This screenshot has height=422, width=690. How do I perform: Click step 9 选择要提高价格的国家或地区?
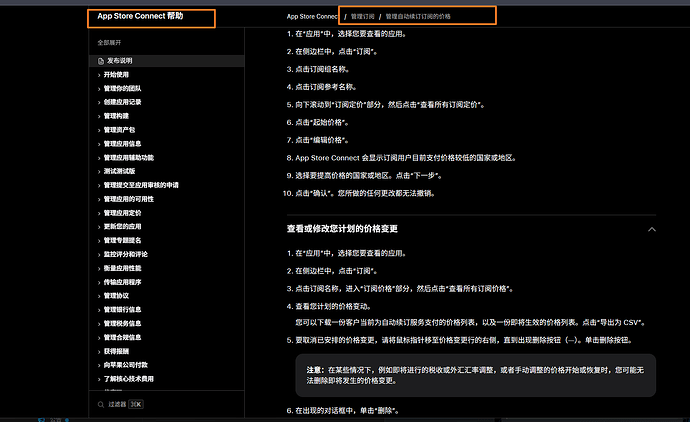click(x=369, y=175)
